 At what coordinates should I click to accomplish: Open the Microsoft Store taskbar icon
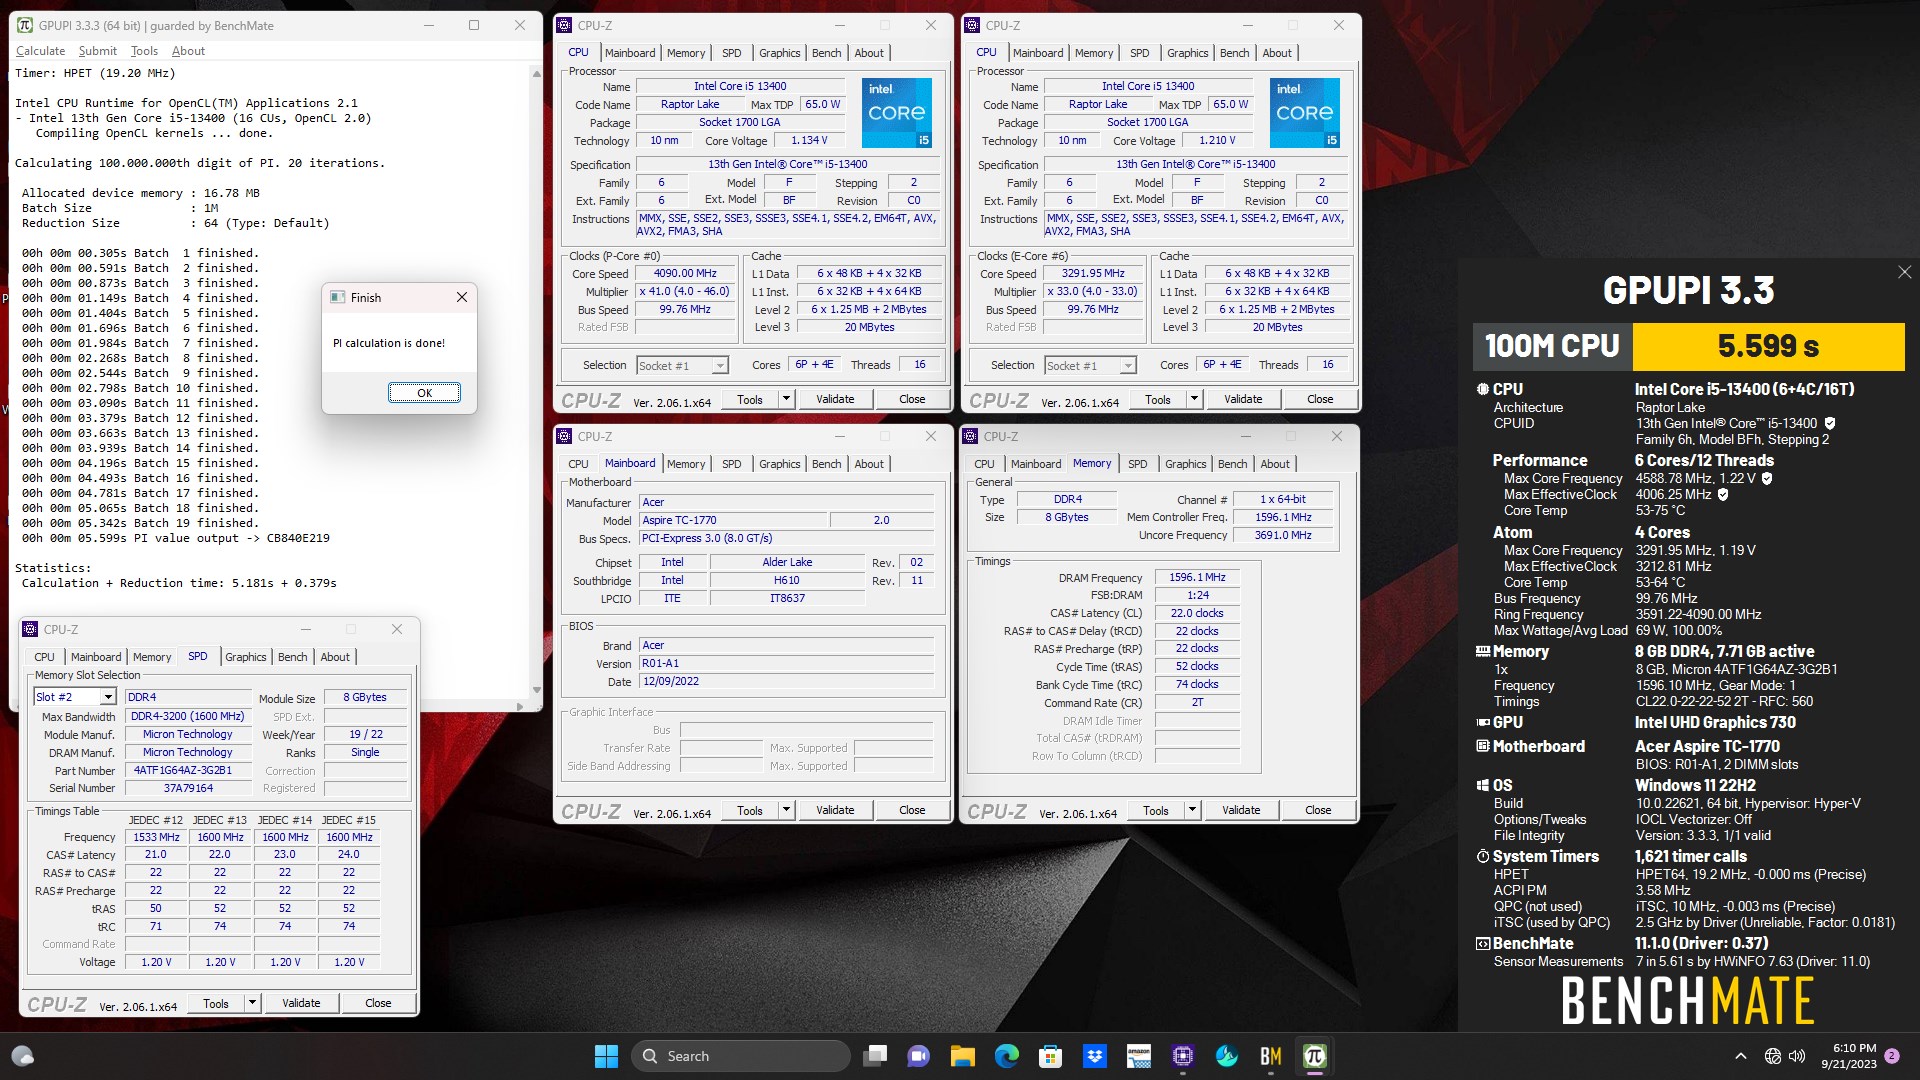[x=1050, y=1056]
